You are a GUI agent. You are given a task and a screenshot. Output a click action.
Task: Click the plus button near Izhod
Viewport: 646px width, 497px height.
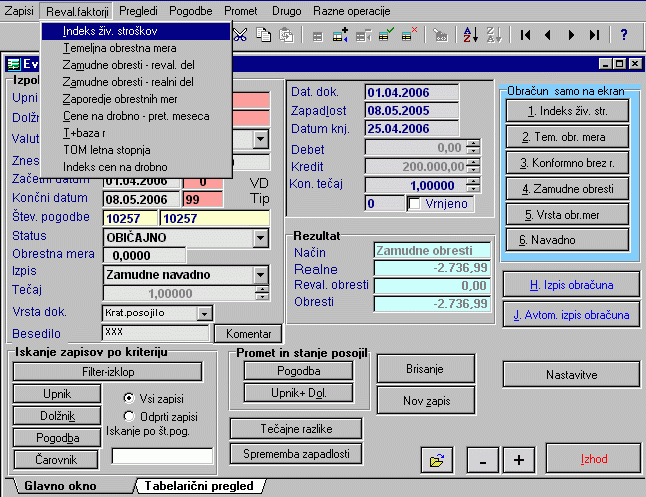pyautogui.click(x=519, y=460)
